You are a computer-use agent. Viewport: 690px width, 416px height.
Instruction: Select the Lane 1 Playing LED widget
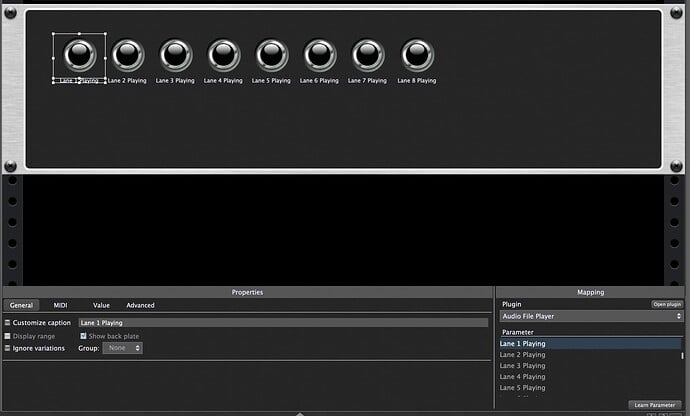point(79,54)
